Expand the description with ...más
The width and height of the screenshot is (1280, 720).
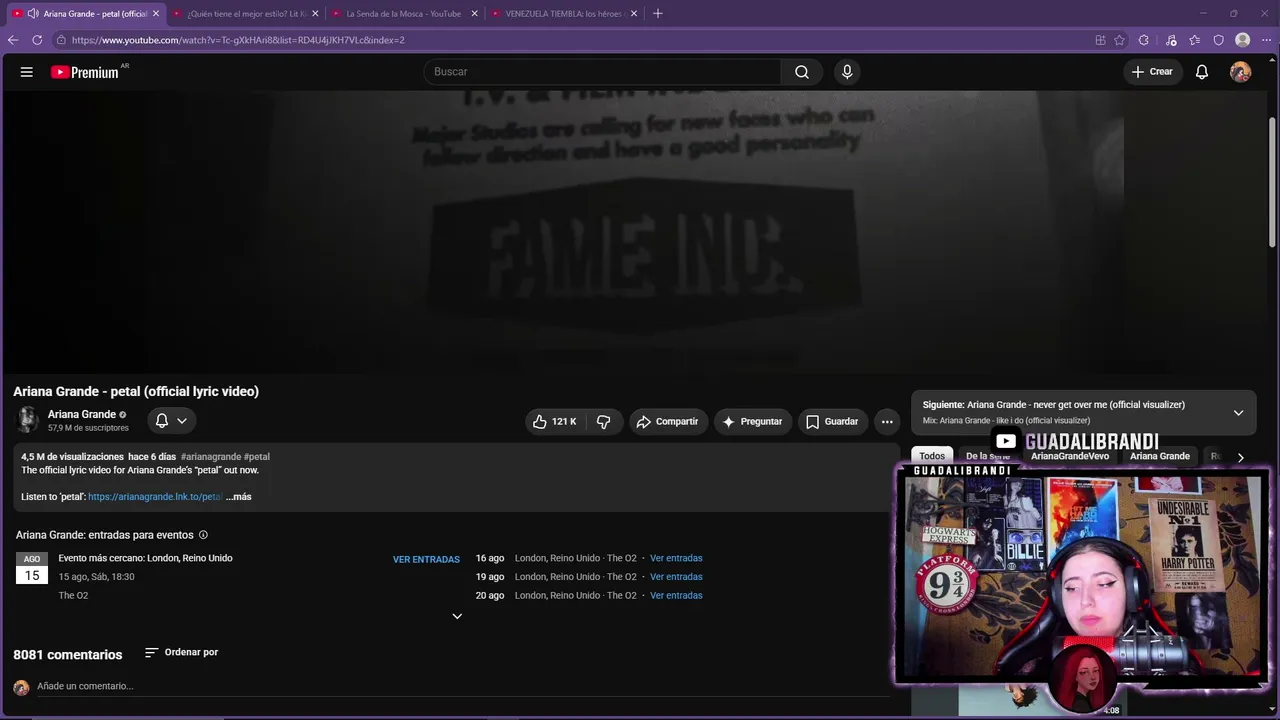tap(239, 497)
